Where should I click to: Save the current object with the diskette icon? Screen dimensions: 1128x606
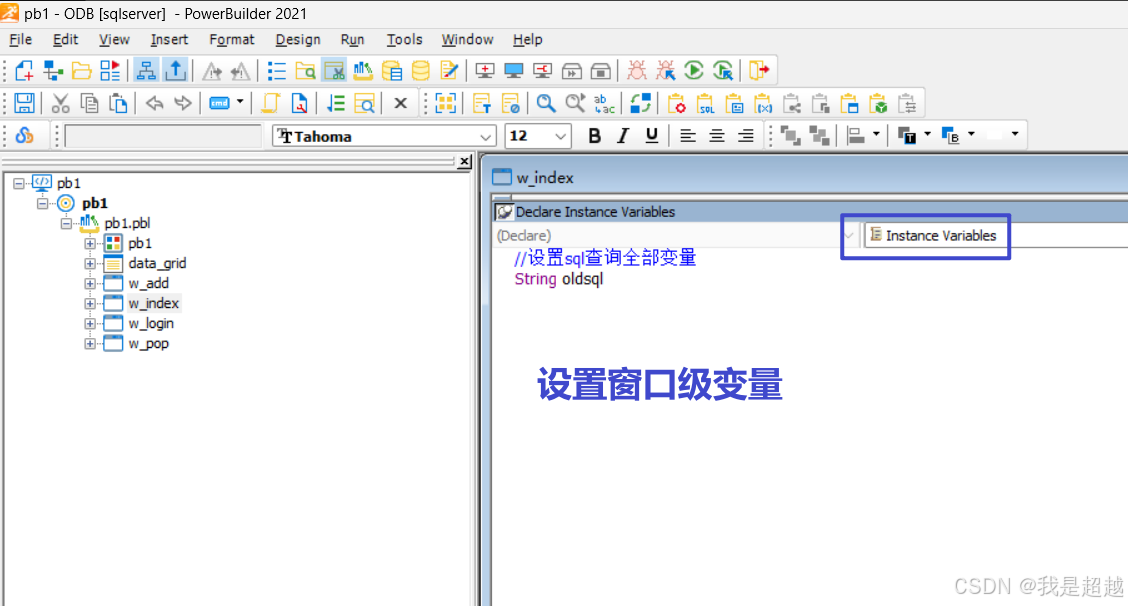pos(24,103)
